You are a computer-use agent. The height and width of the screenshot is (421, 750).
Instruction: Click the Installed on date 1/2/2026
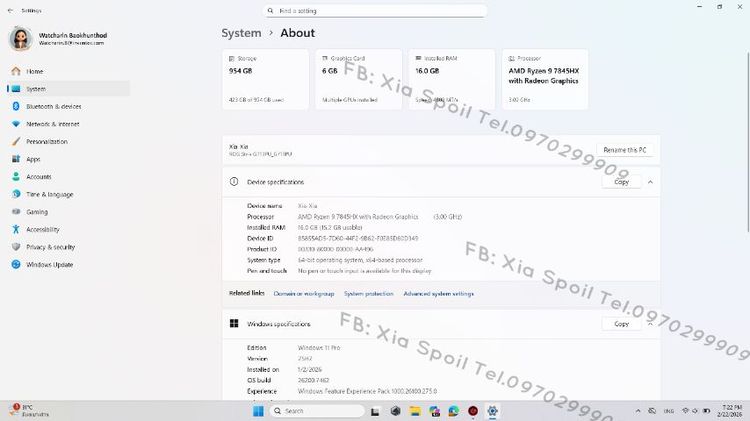(309, 370)
